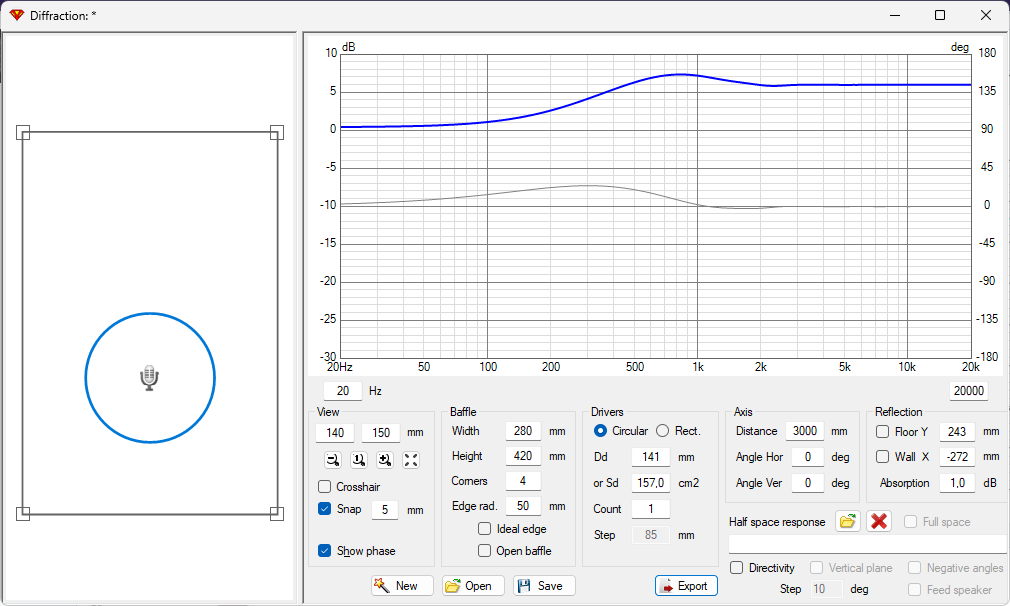Image resolution: width=1010 pixels, height=606 pixels.
Task: Click the app logo in the title bar
Action: 17,15
